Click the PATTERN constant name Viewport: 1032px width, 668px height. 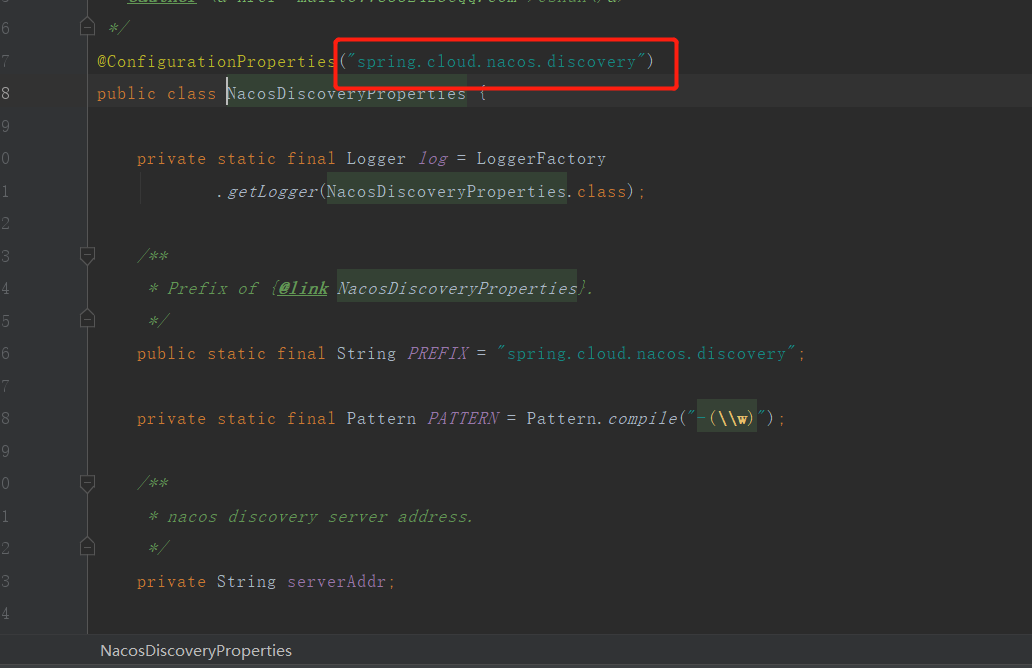(463, 419)
